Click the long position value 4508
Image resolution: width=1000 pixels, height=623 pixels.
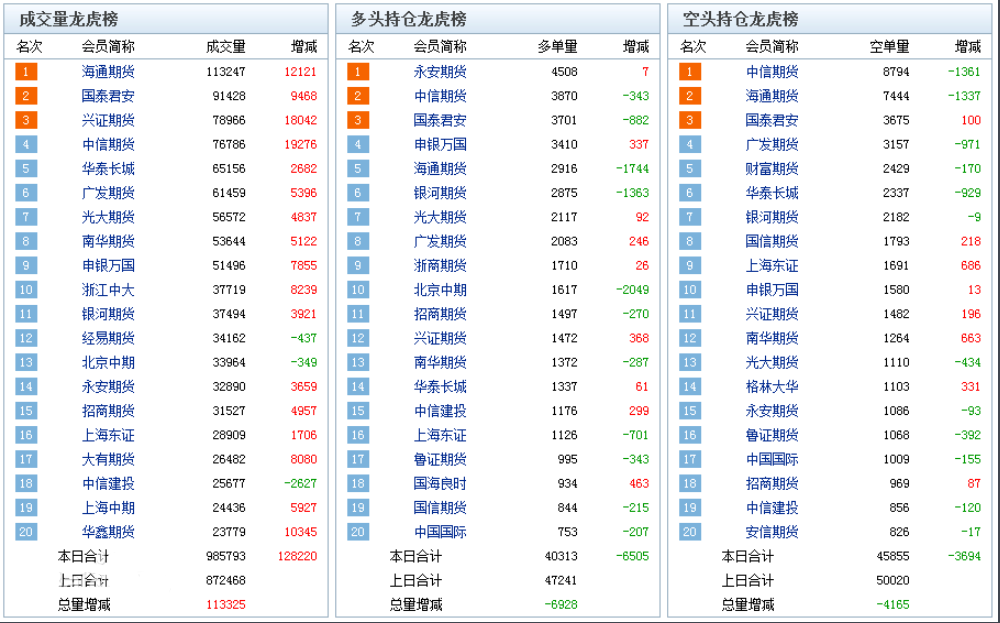click(564, 71)
